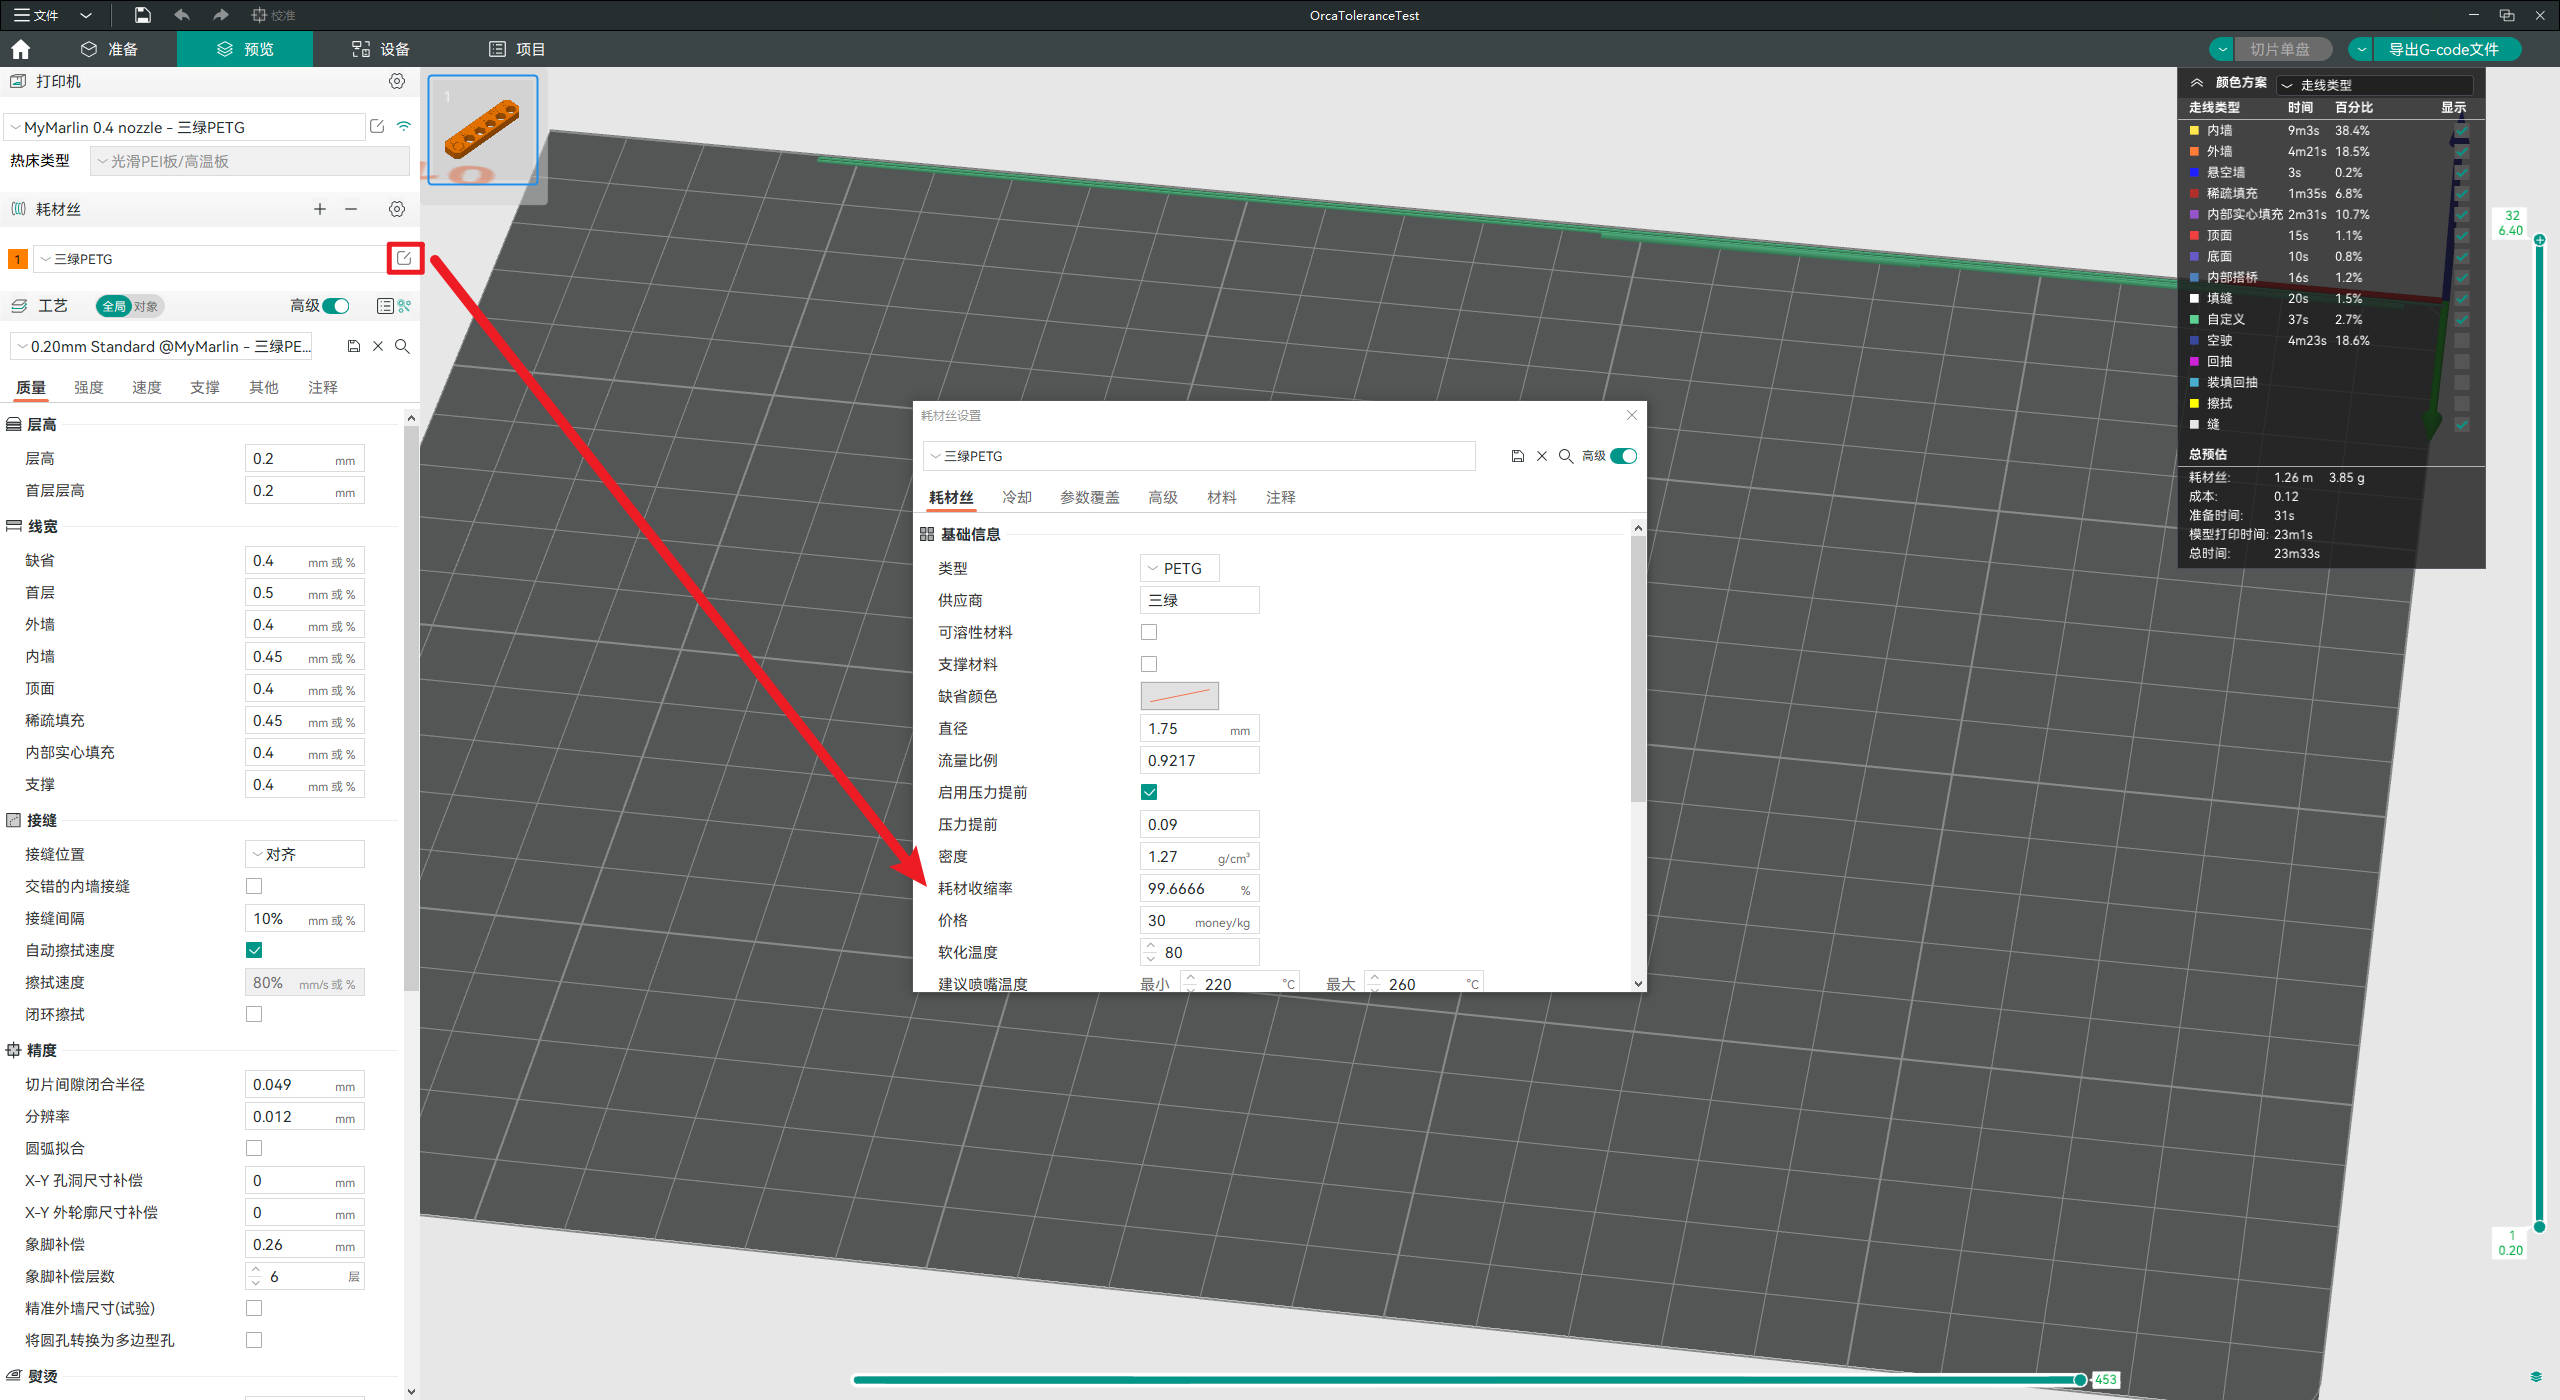Click the horizontal move slider handle
The width and height of the screenshot is (2560, 1400).
point(2080,1380)
